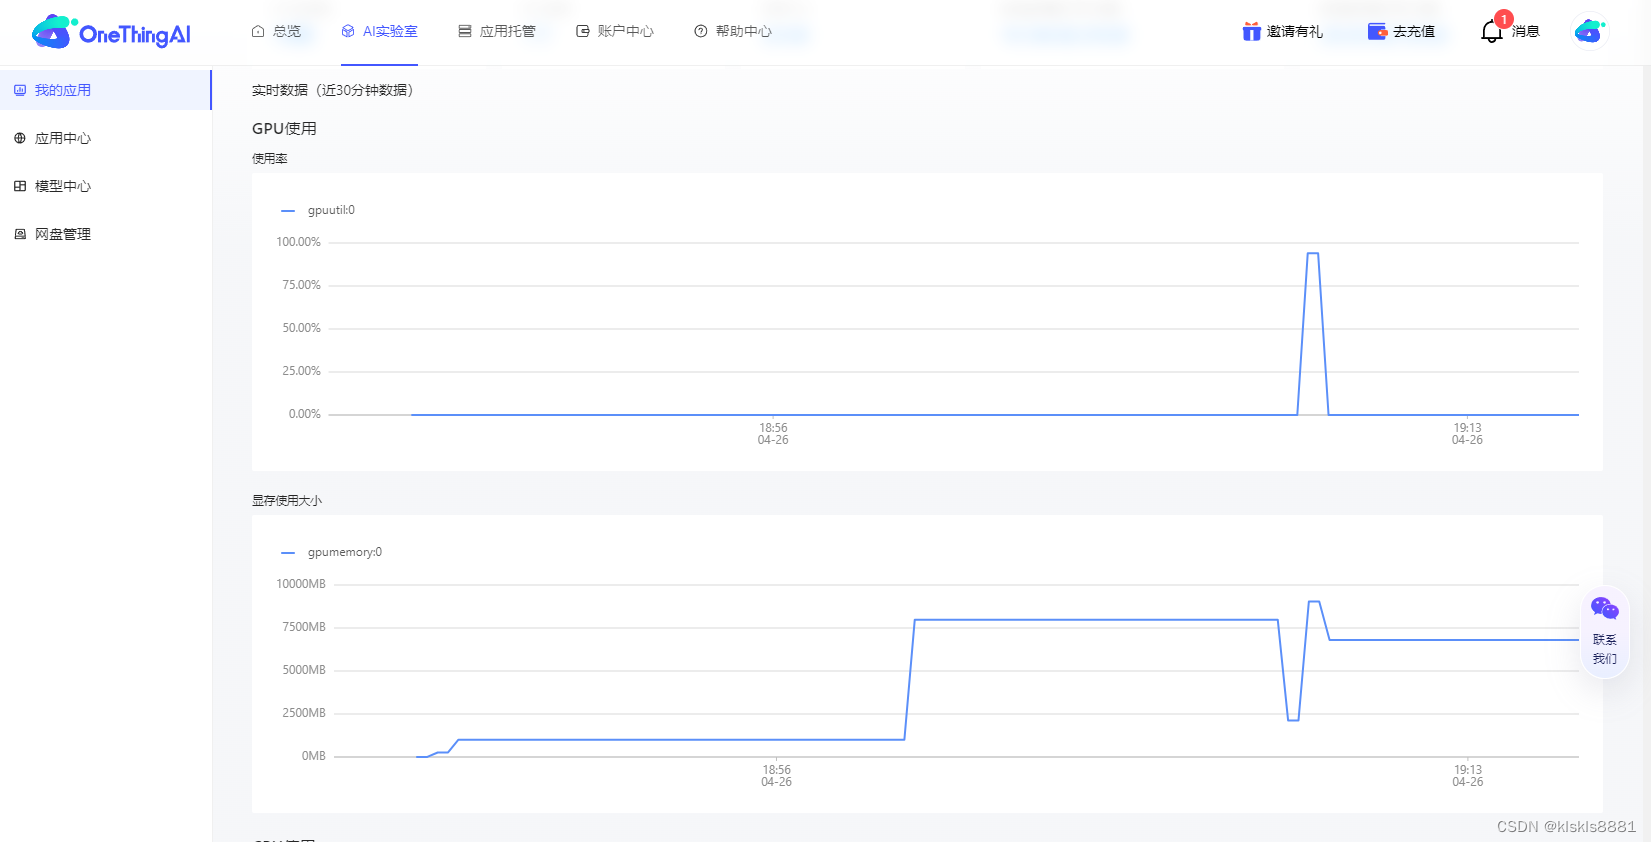Viewport: 1651px width, 842px height.
Task: Click the 7500MB axis label
Action: click(304, 627)
